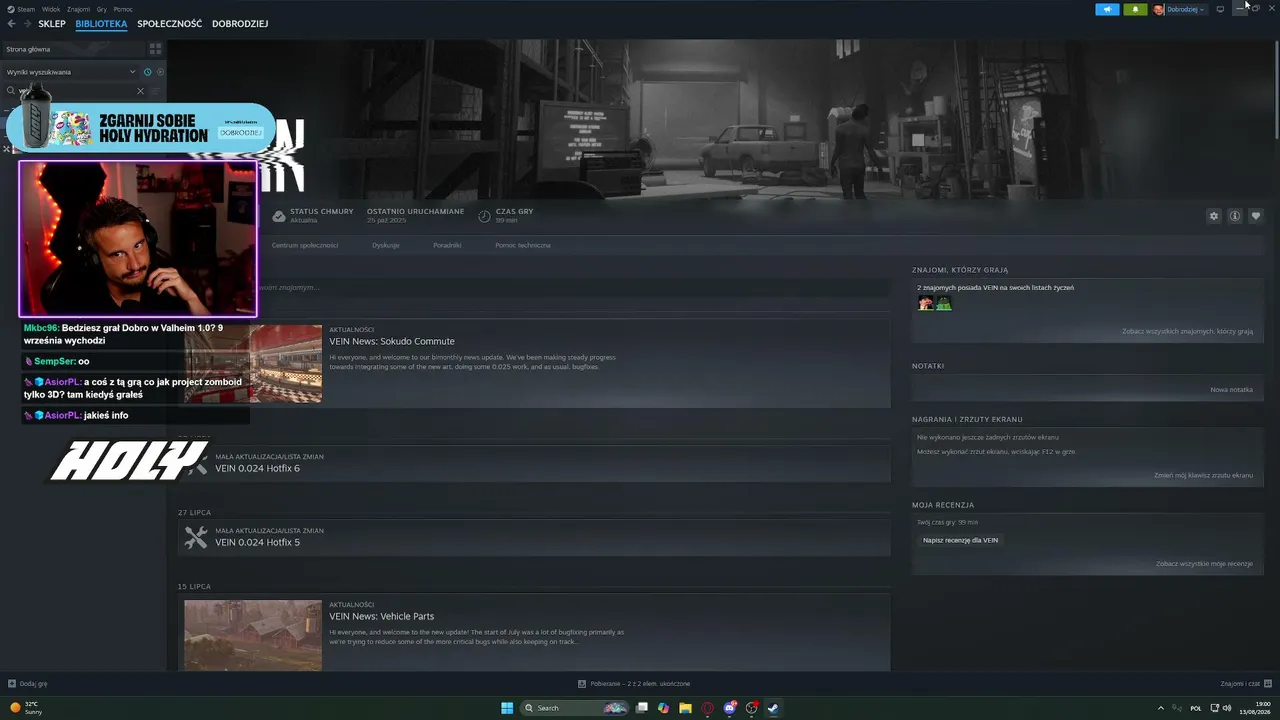Open the weather widget showing 32°C
Screen dimensions: 1280x720
tap(25, 708)
